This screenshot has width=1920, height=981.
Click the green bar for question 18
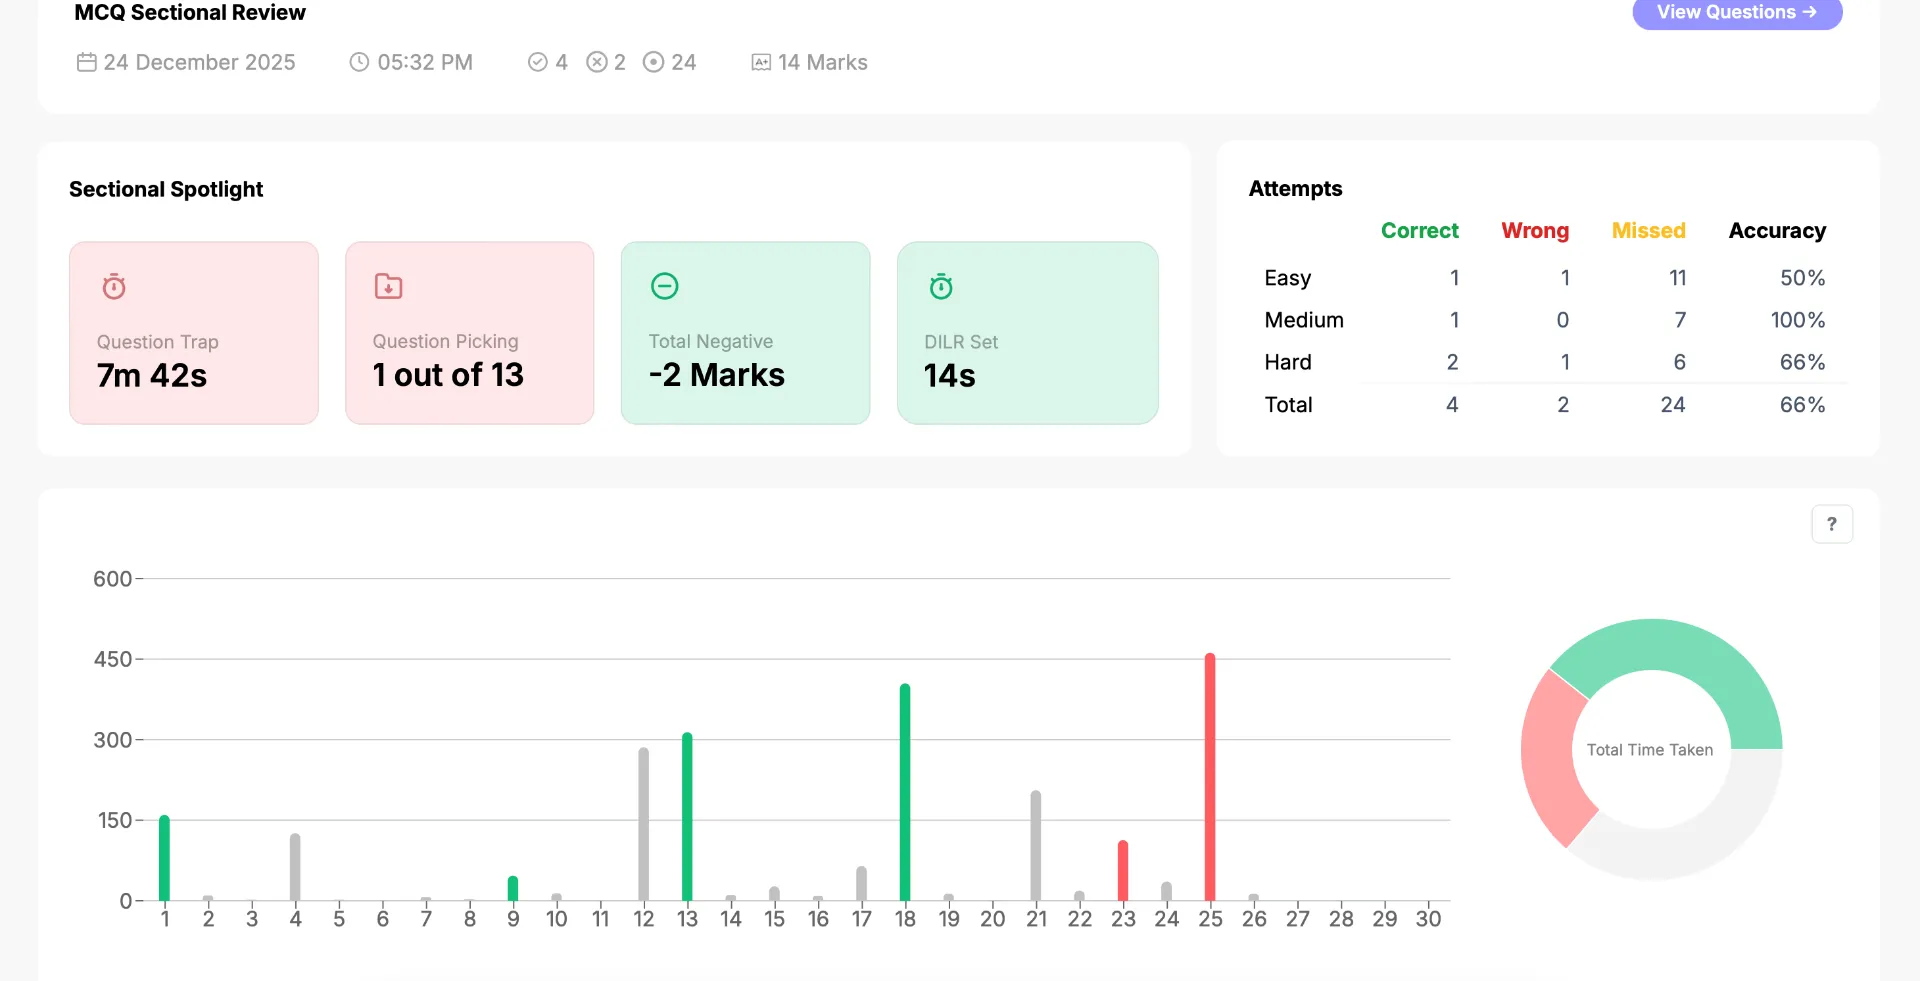coord(905,792)
